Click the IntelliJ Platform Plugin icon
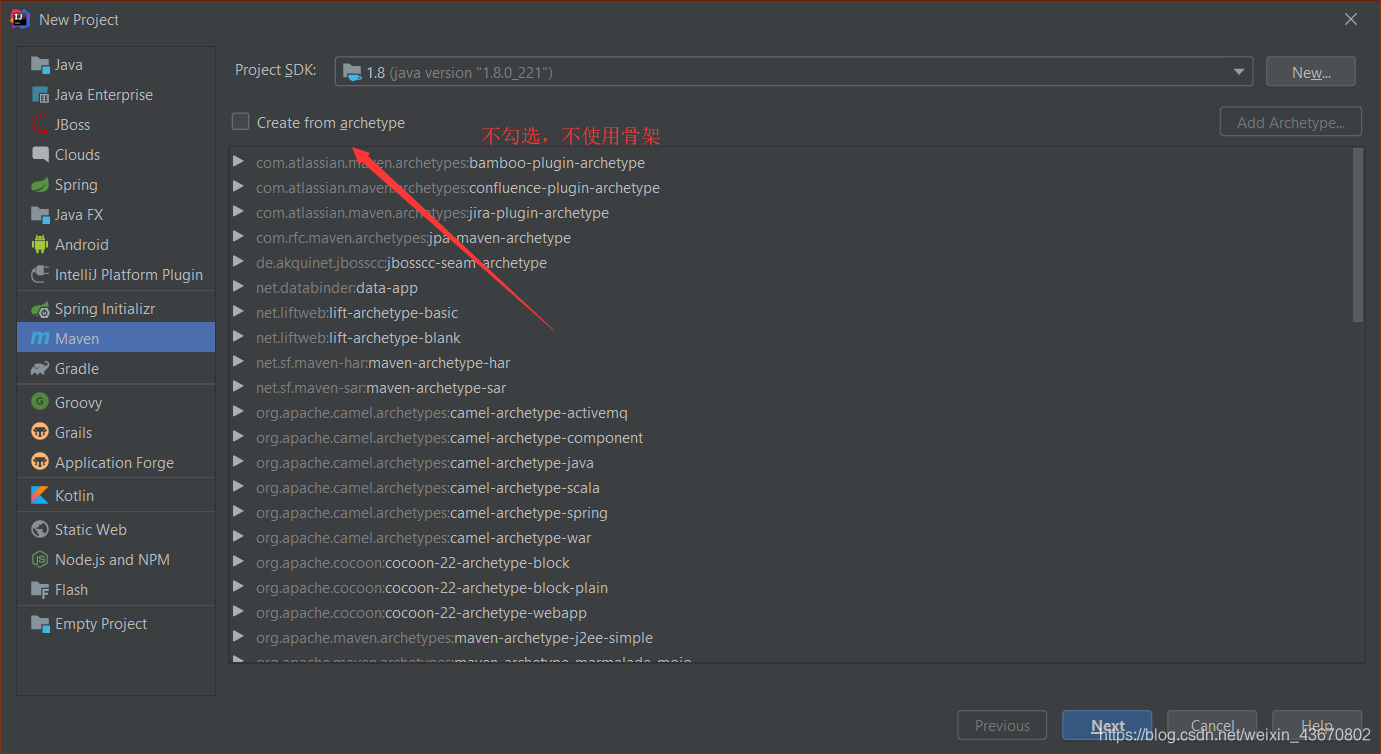 pyautogui.click(x=40, y=275)
